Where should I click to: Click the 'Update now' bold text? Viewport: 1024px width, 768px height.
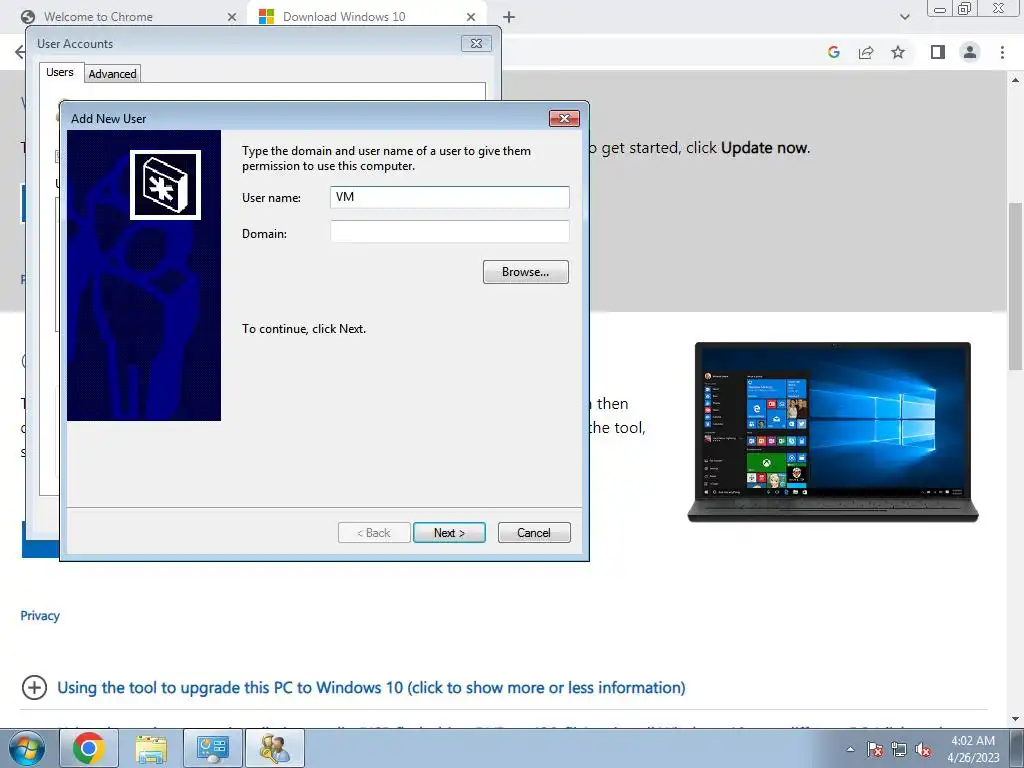(764, 148)
